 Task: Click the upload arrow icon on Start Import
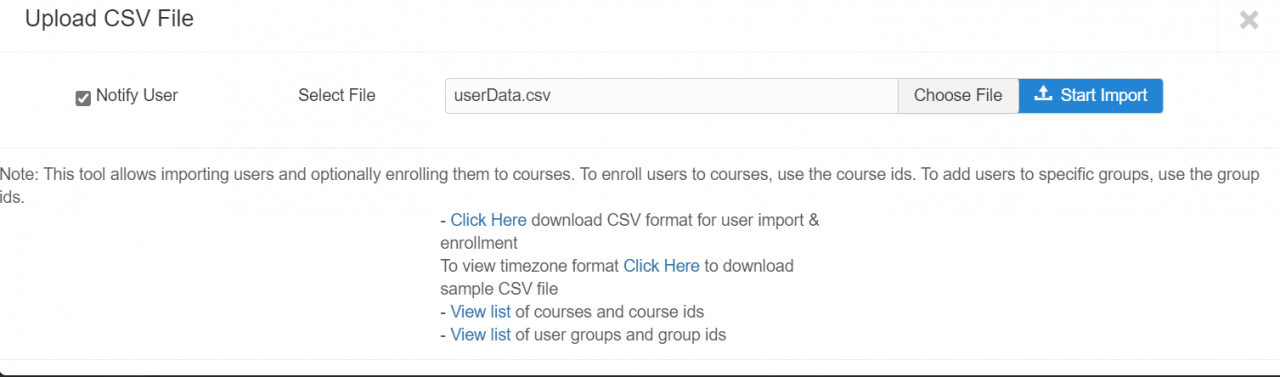1043,94
